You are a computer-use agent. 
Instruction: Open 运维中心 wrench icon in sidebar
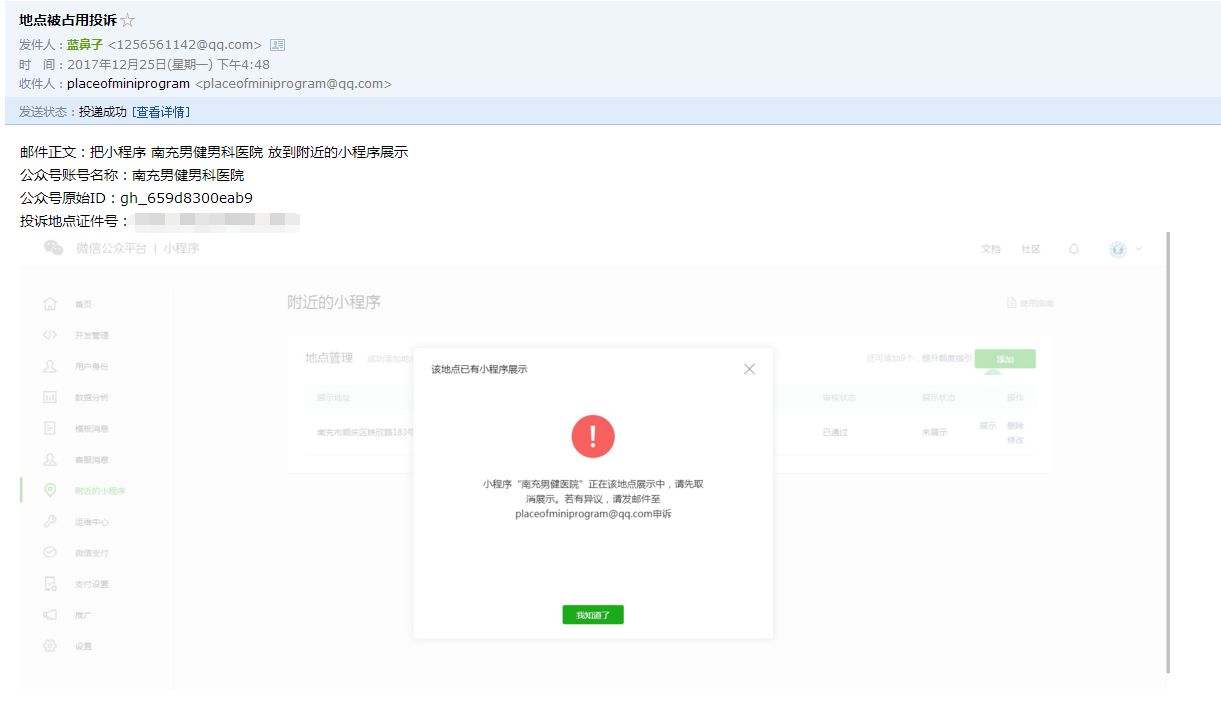(x=50, y=521)
